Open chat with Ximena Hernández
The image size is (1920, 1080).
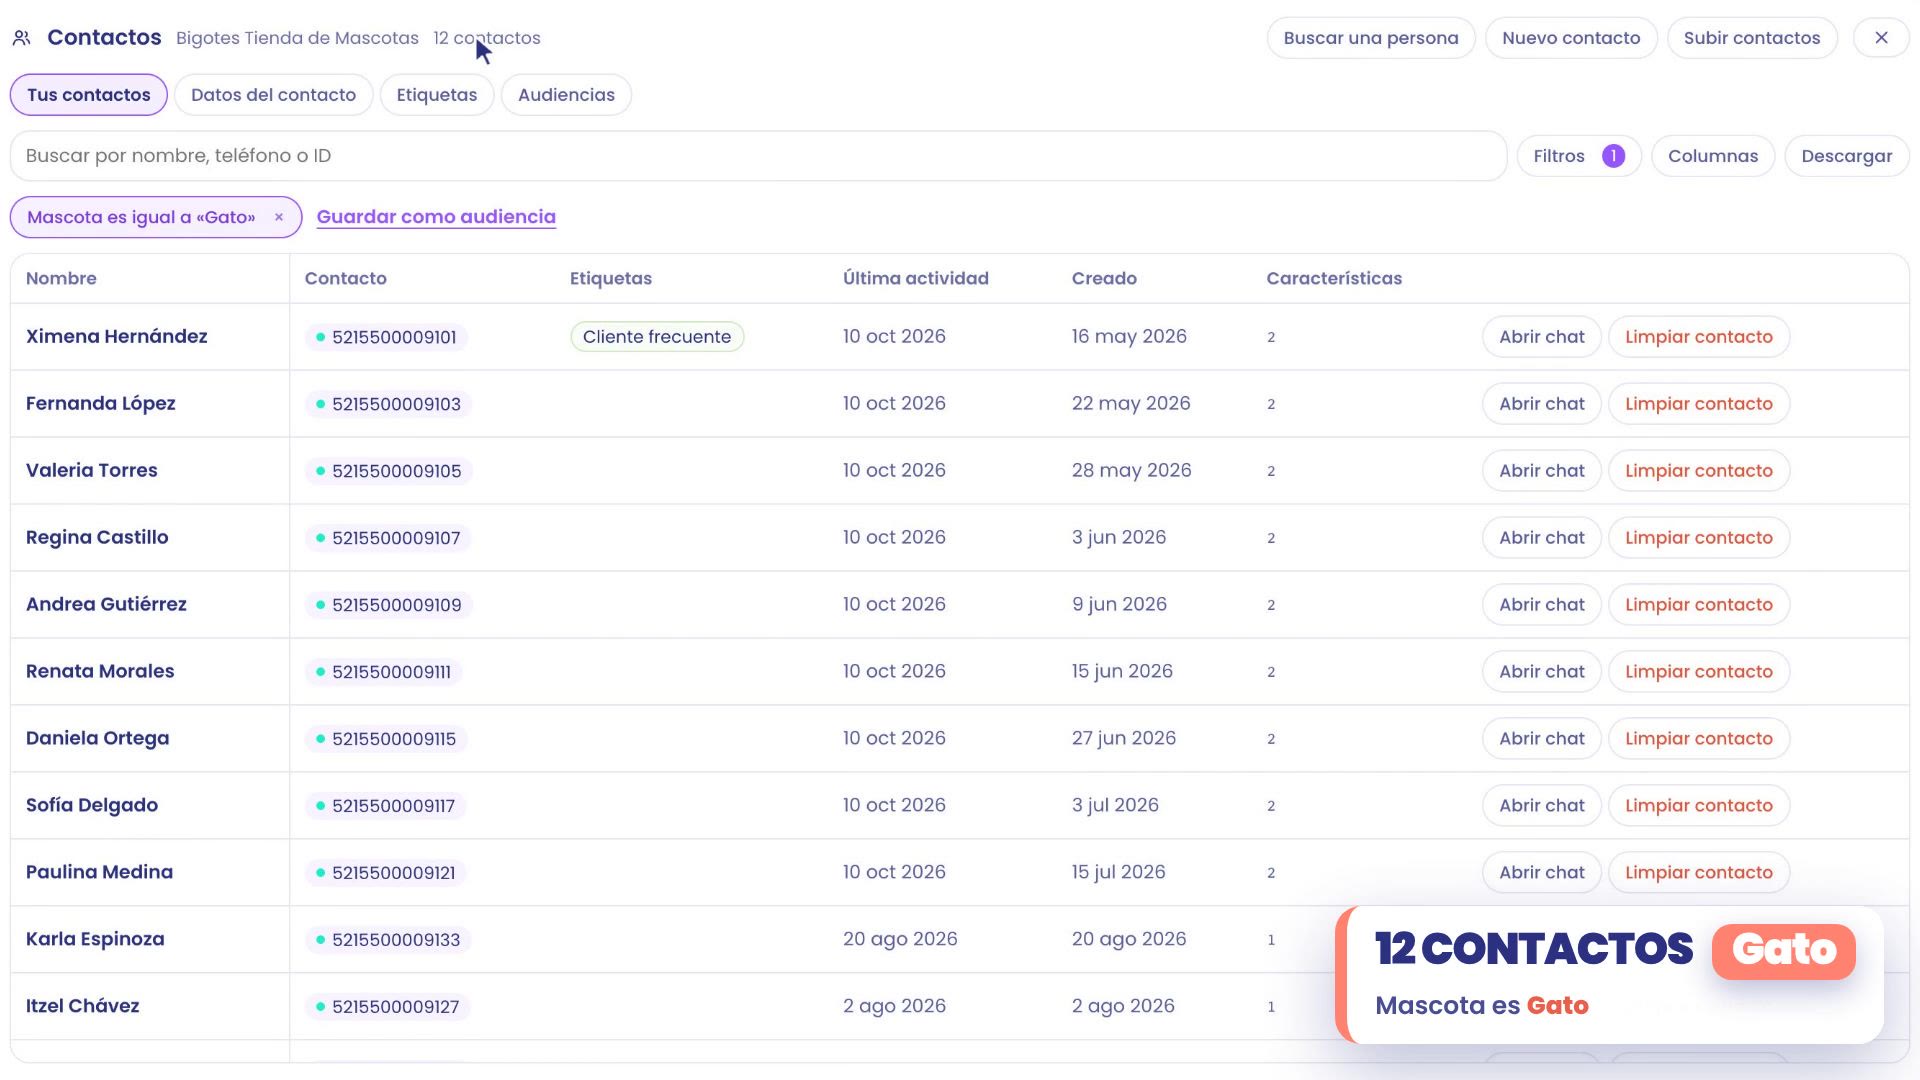1541,337
